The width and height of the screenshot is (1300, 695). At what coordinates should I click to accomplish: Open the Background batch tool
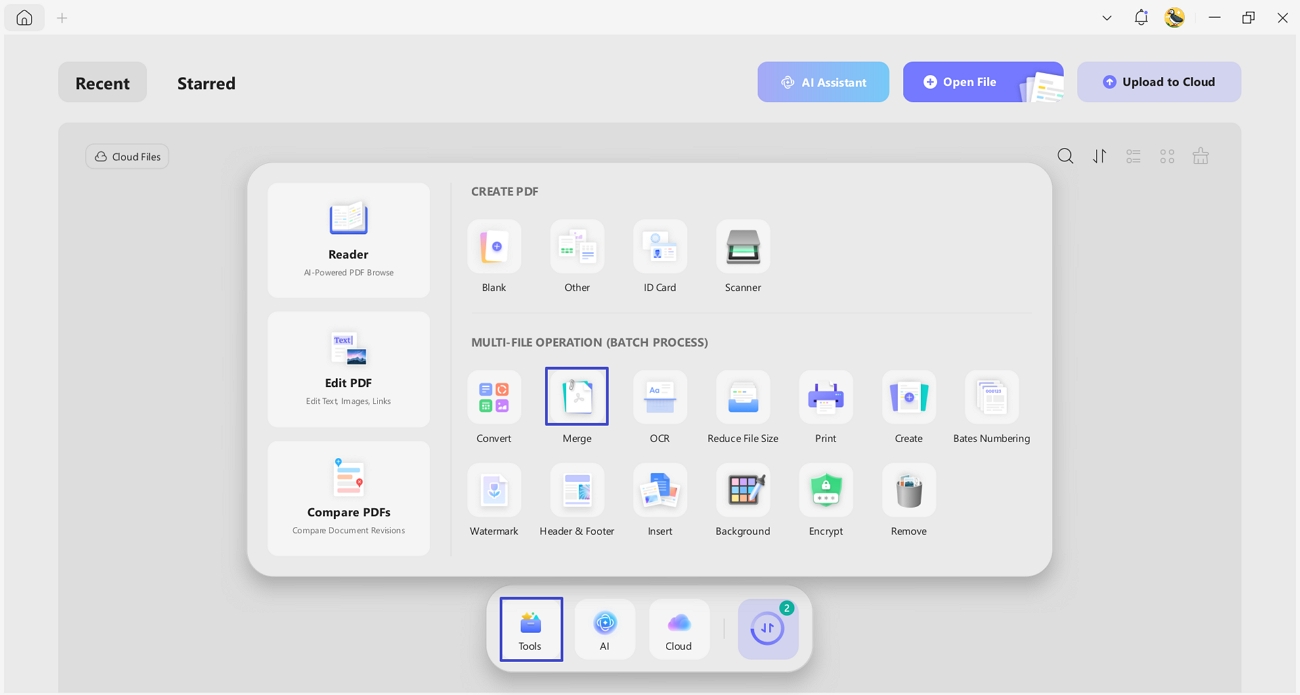pos(743,501)
